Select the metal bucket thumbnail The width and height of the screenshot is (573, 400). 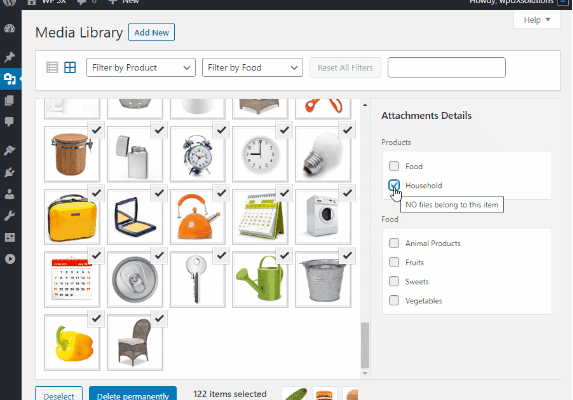[323, 279]
